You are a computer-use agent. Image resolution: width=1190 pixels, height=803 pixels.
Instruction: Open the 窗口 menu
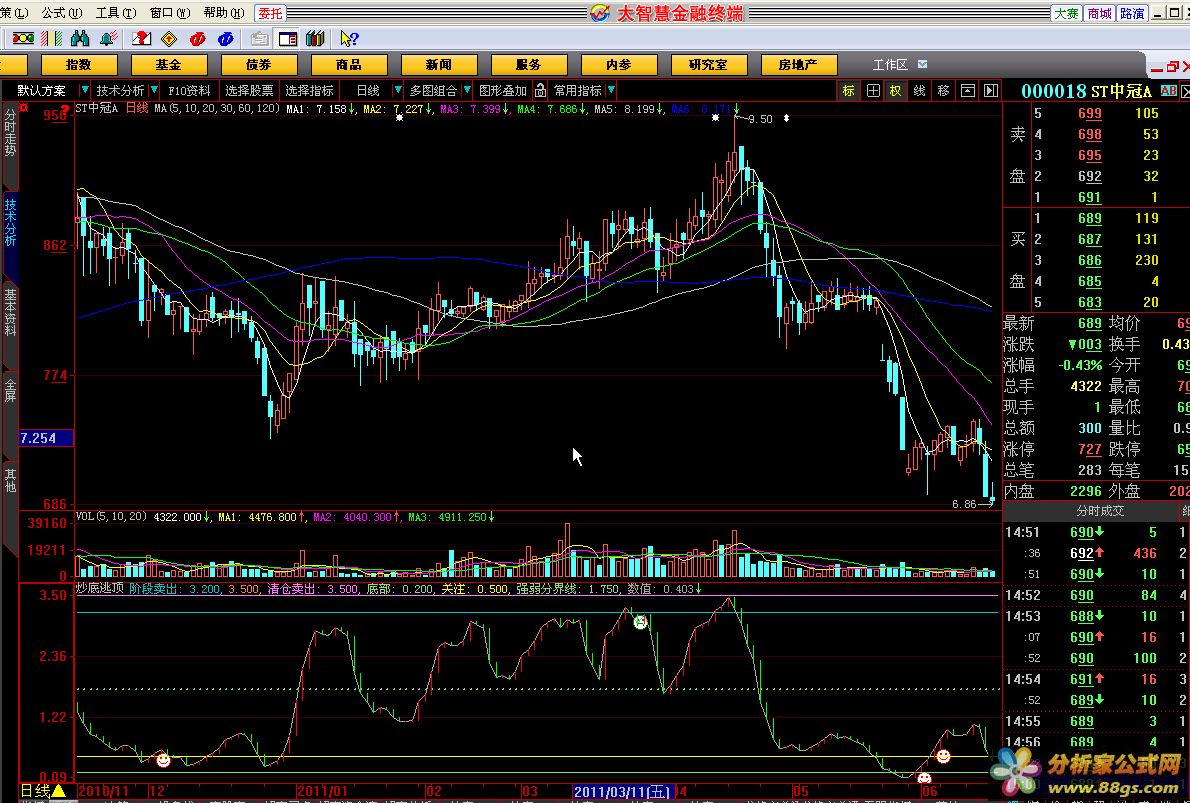[170, 13]
